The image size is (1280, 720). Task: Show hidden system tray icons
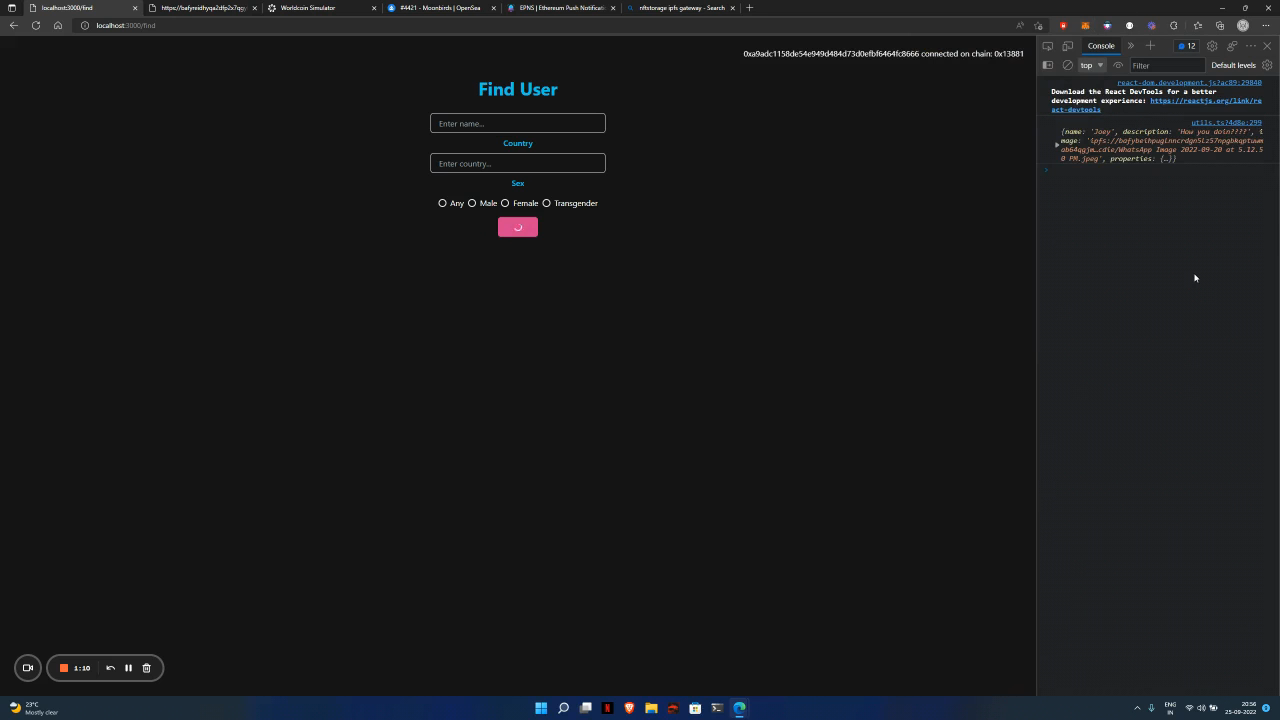[1137, 708]
